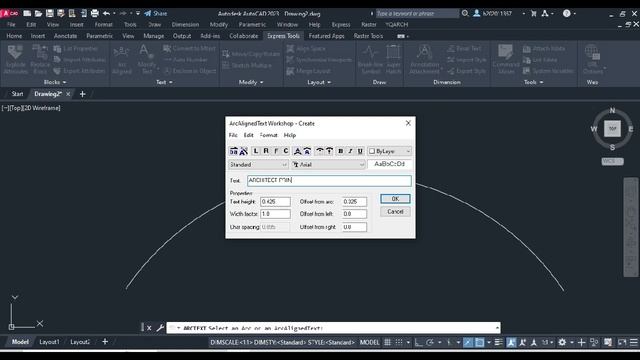Open the dialog's File menu

[x=233, y=135]
